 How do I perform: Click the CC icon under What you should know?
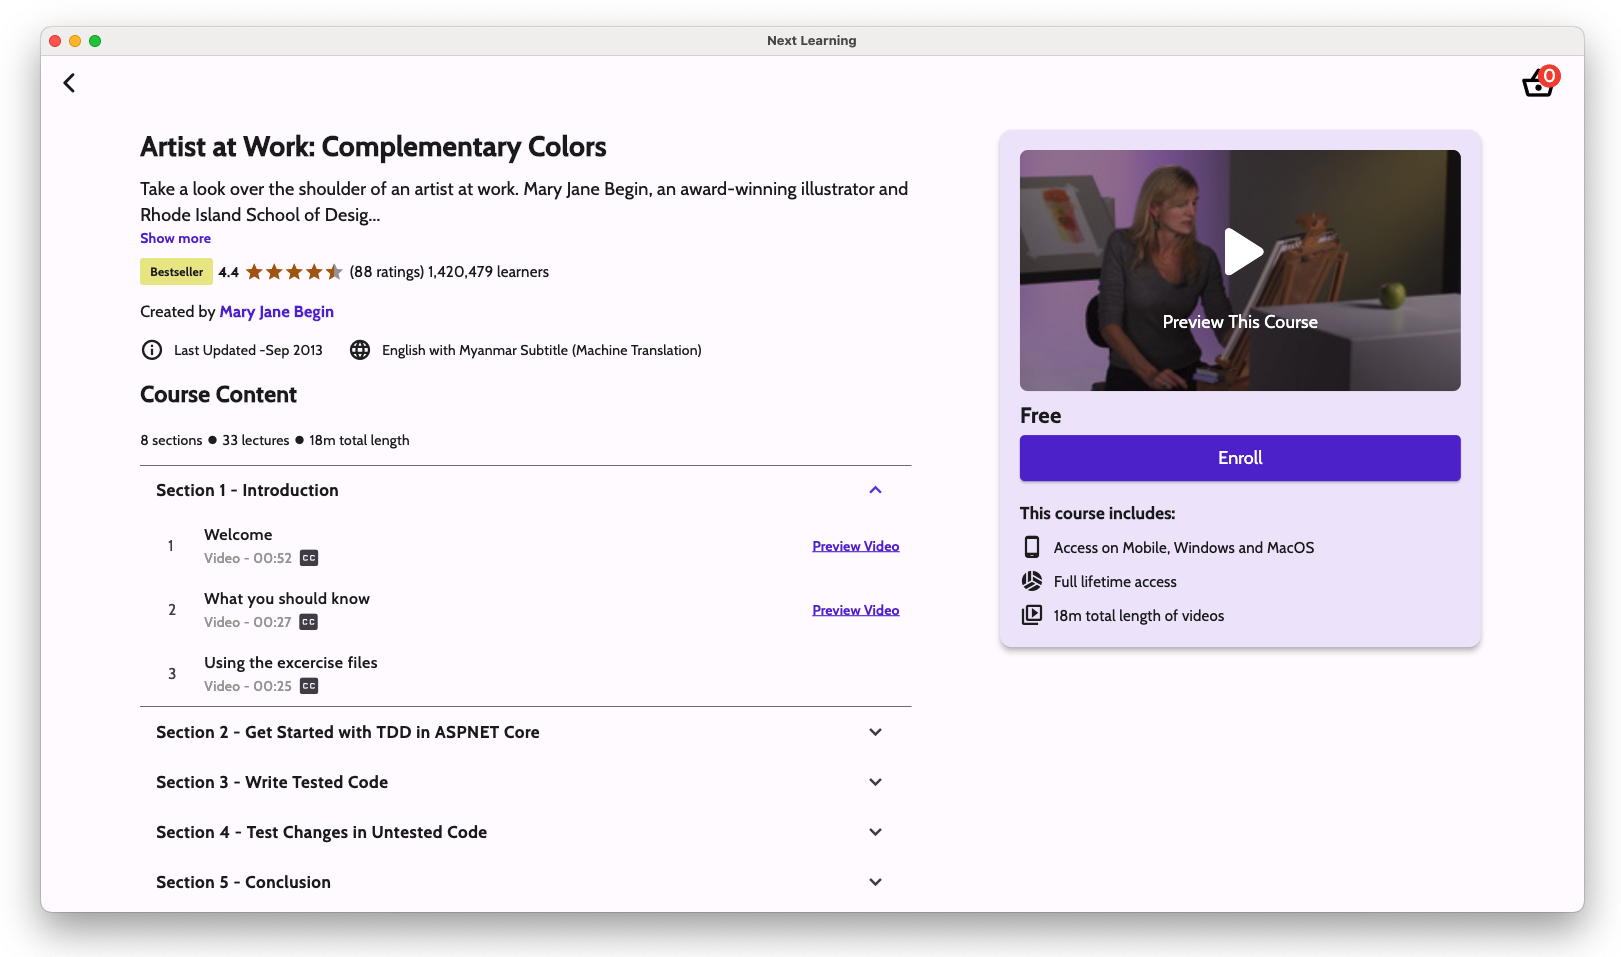[x=309, y=622]
